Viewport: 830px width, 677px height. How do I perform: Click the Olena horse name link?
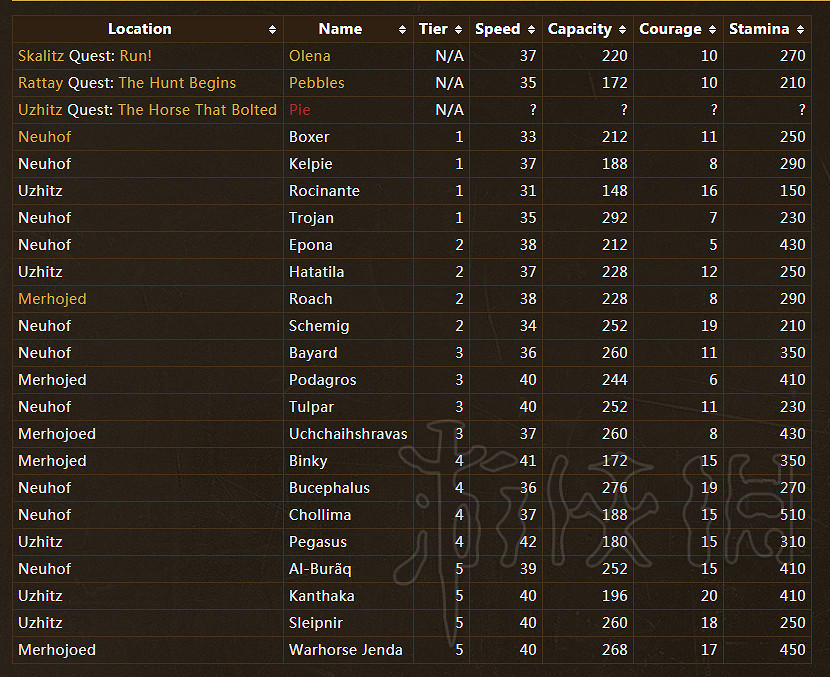click(309, 56)
